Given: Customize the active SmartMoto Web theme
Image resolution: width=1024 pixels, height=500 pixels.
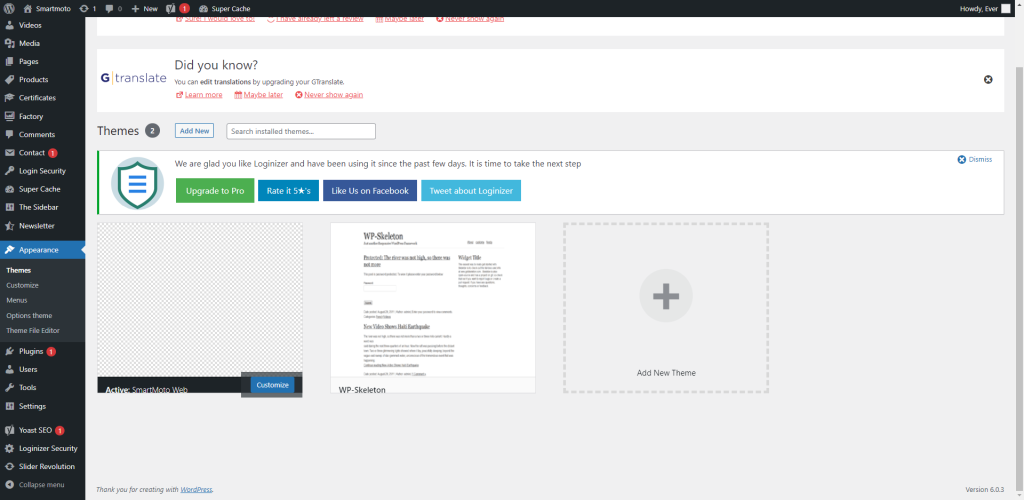Looking at the screenshot, I should click(x=272, y=385).
